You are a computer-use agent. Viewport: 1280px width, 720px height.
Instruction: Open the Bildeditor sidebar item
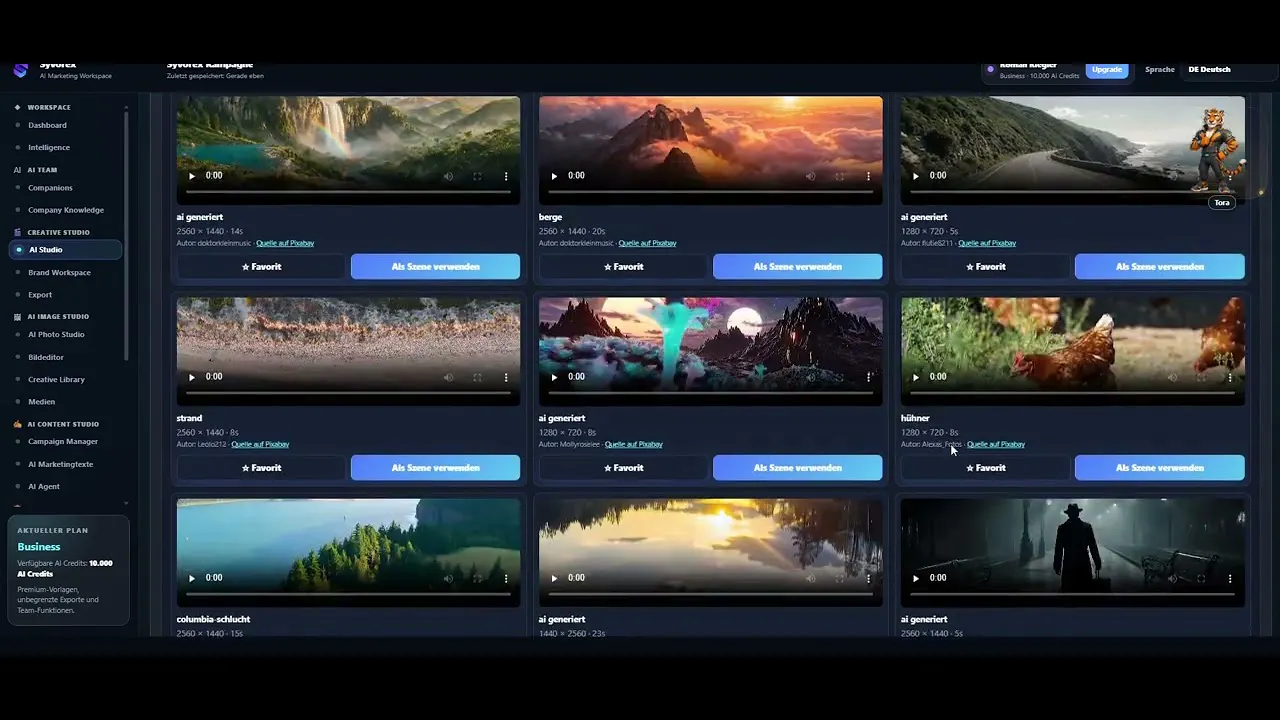[x=46, y=357]
